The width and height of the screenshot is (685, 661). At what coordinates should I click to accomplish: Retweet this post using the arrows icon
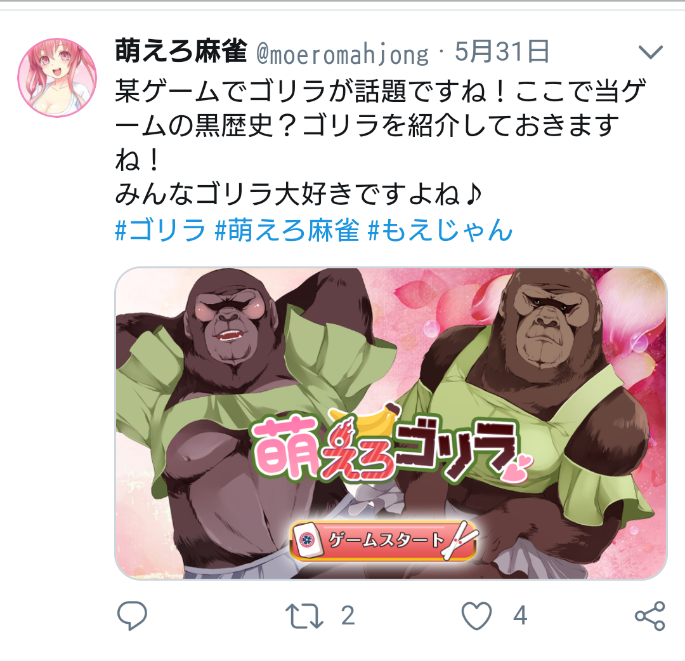(x=304, y=616)
